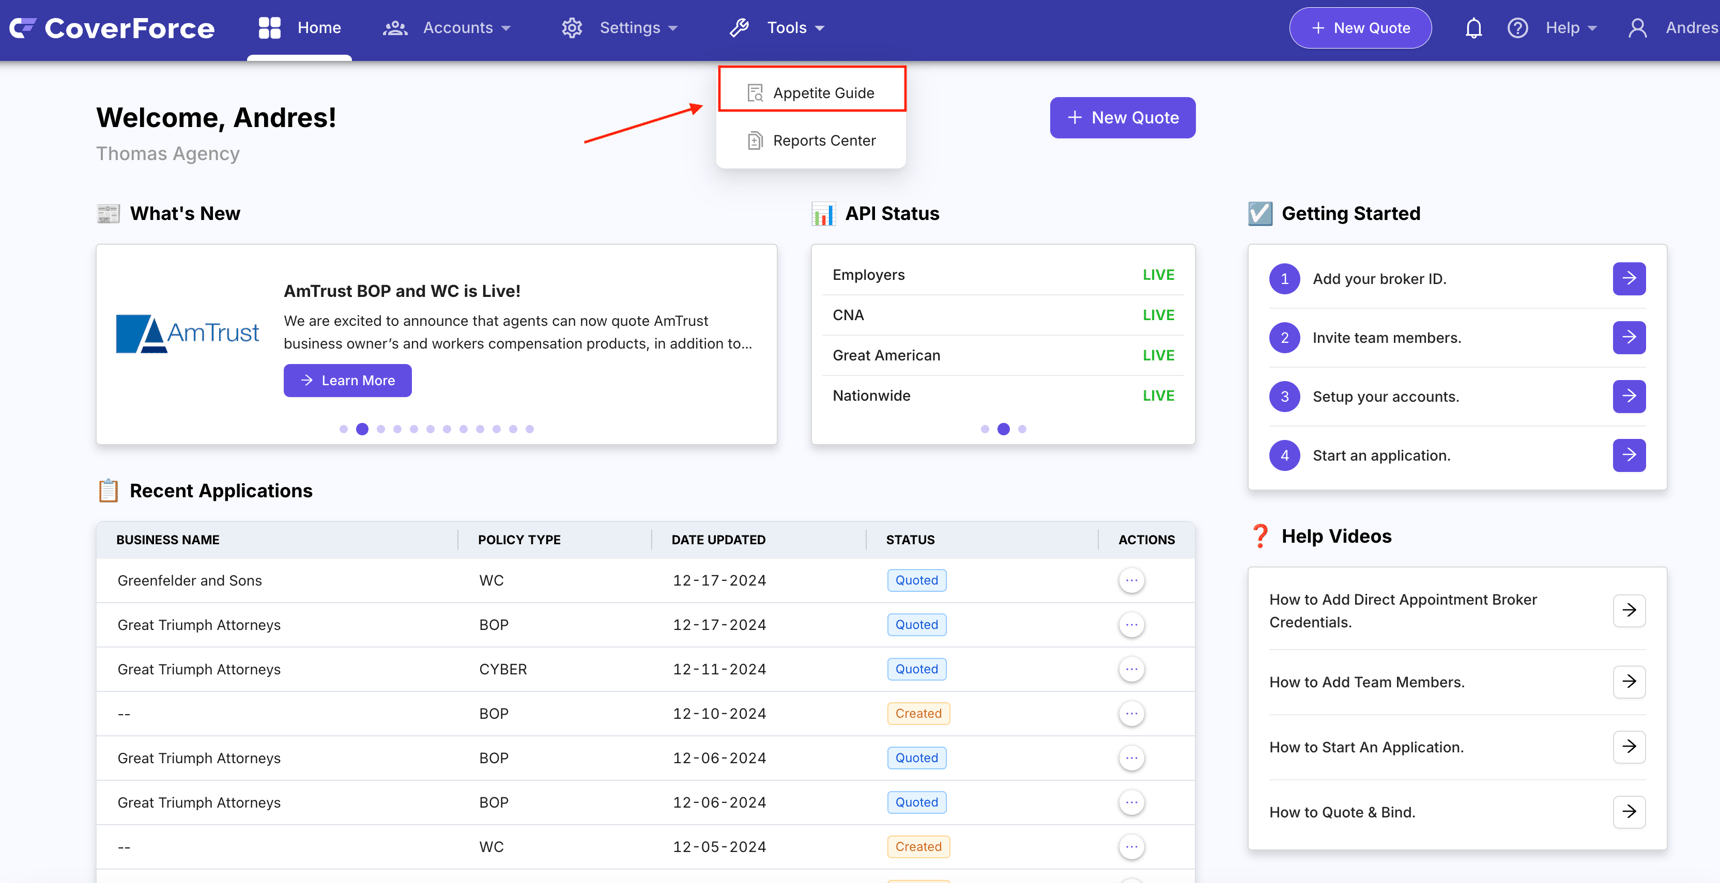Viewport: 1720px width, 883px height.
Task: Click the notifications bell icon
Action: [x=1473, y=28]
